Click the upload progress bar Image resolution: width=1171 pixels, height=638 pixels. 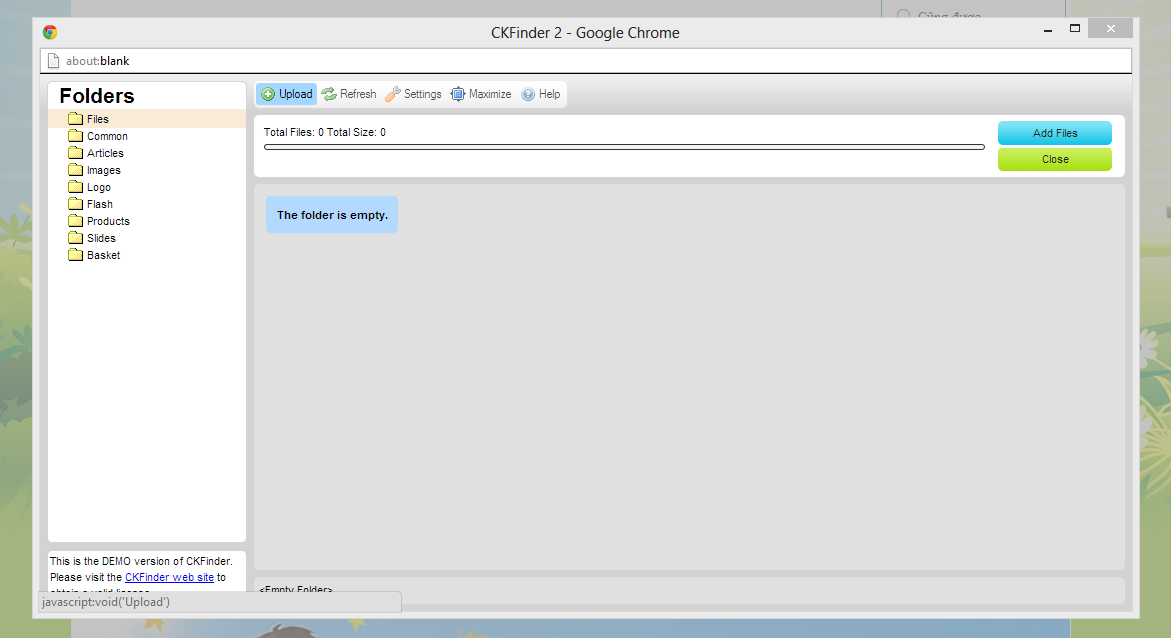coord(624,147)
